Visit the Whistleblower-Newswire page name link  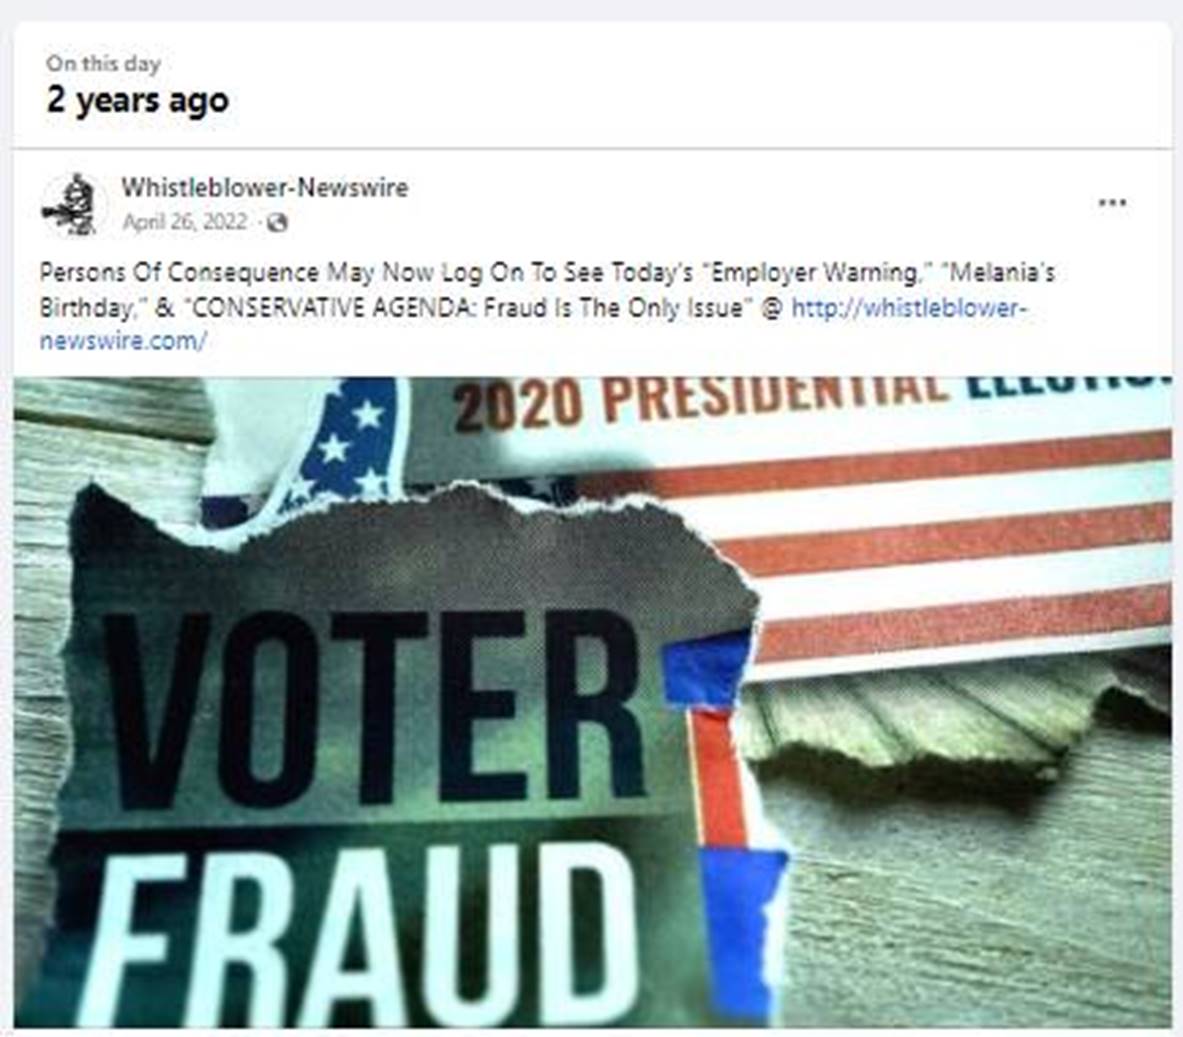point(265,187)
